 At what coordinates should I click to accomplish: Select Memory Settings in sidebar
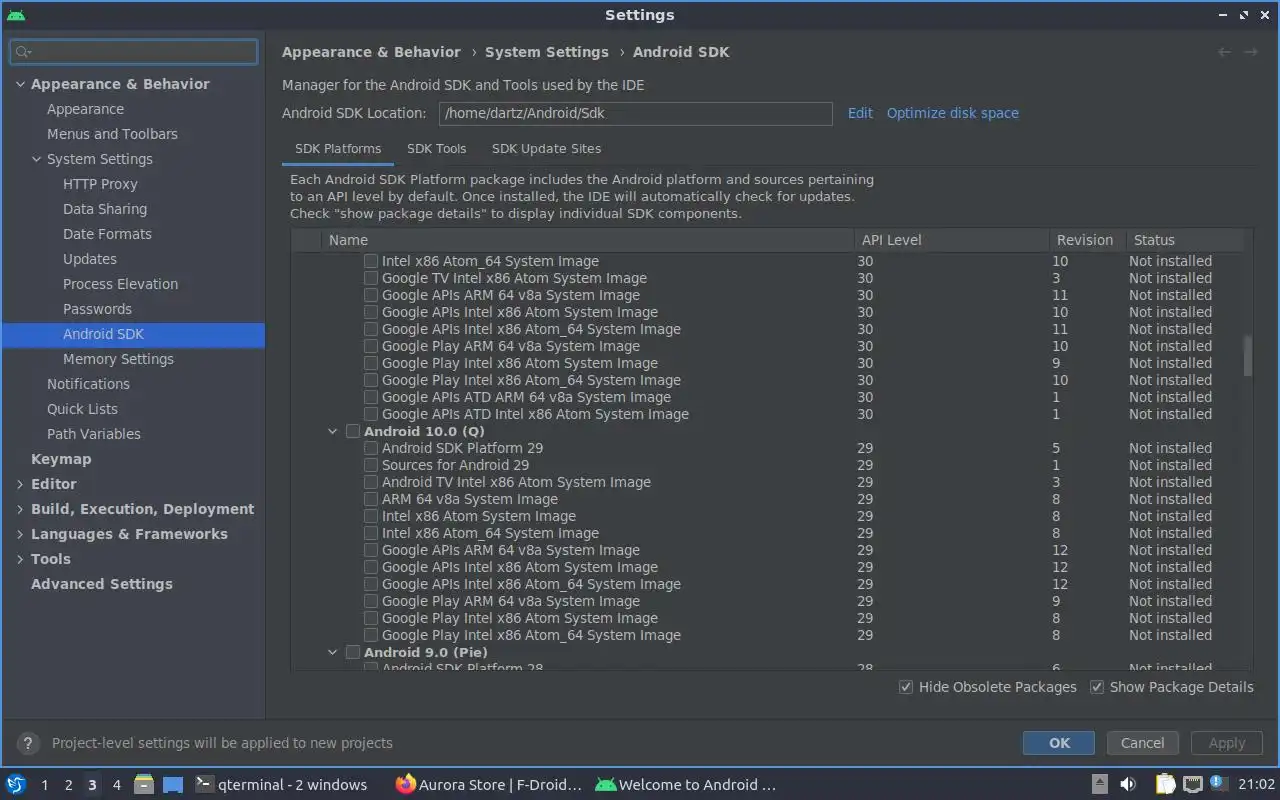[x=118, y=359]
